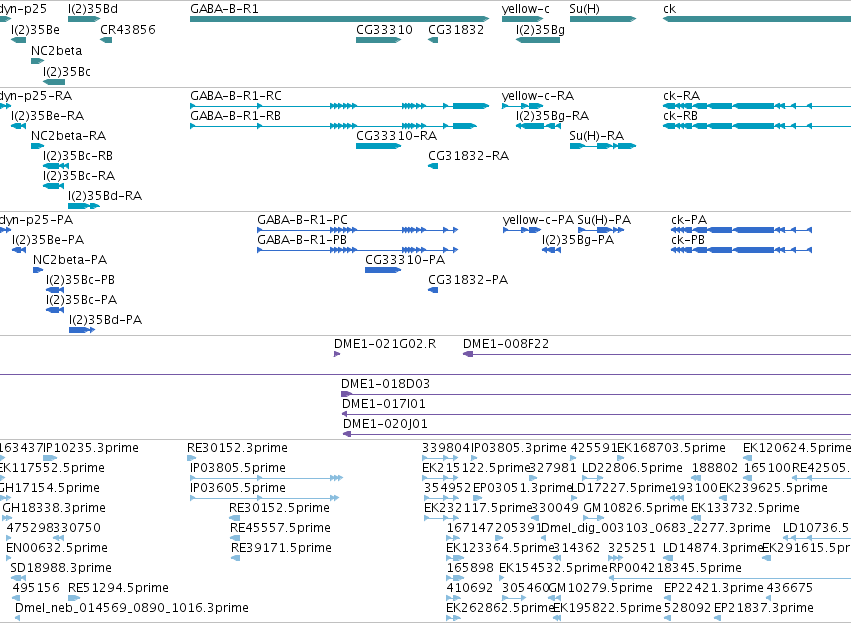851x623 pixels.
Task: Open EST RE39171.5prime
Action: pos(281,549)
